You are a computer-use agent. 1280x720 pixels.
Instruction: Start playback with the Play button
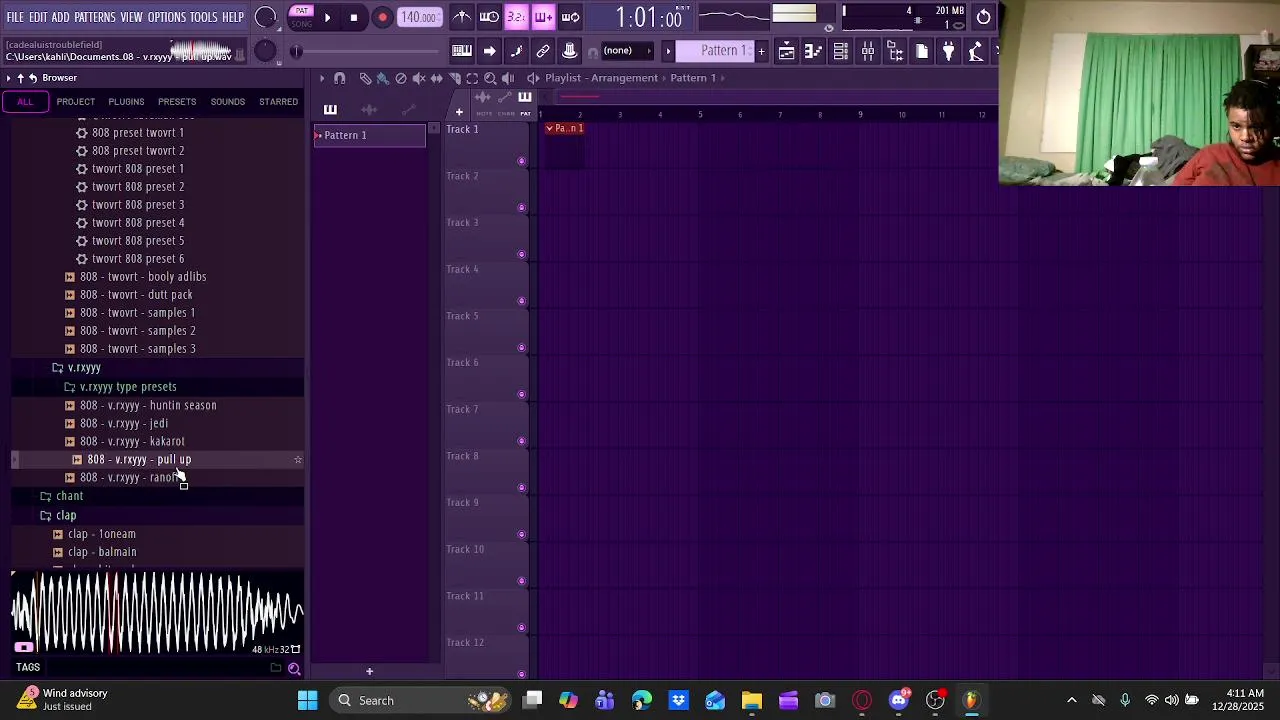tap(327, 17)
